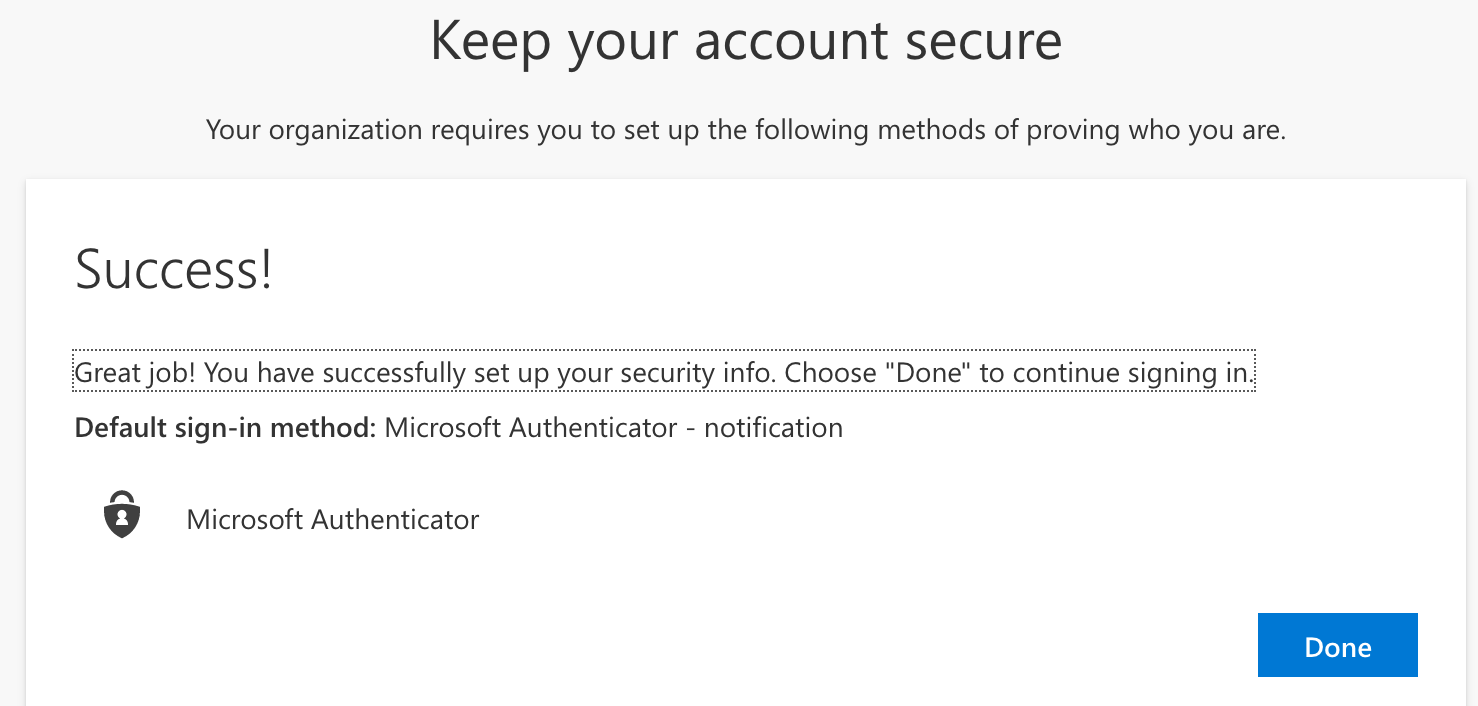
Task: Click the word "requires" in subtitle
Action: [484, 130]
